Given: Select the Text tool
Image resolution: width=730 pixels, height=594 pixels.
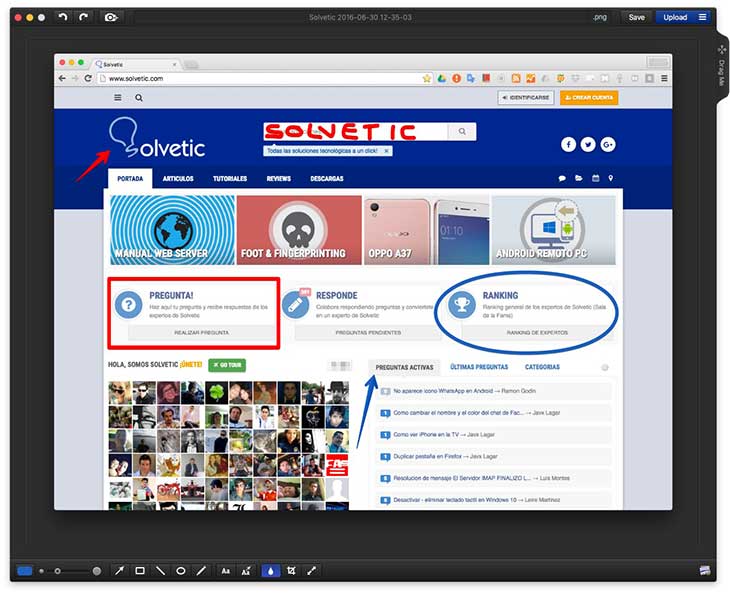Looking at the screenshot, I should click(x=225, y=571).
